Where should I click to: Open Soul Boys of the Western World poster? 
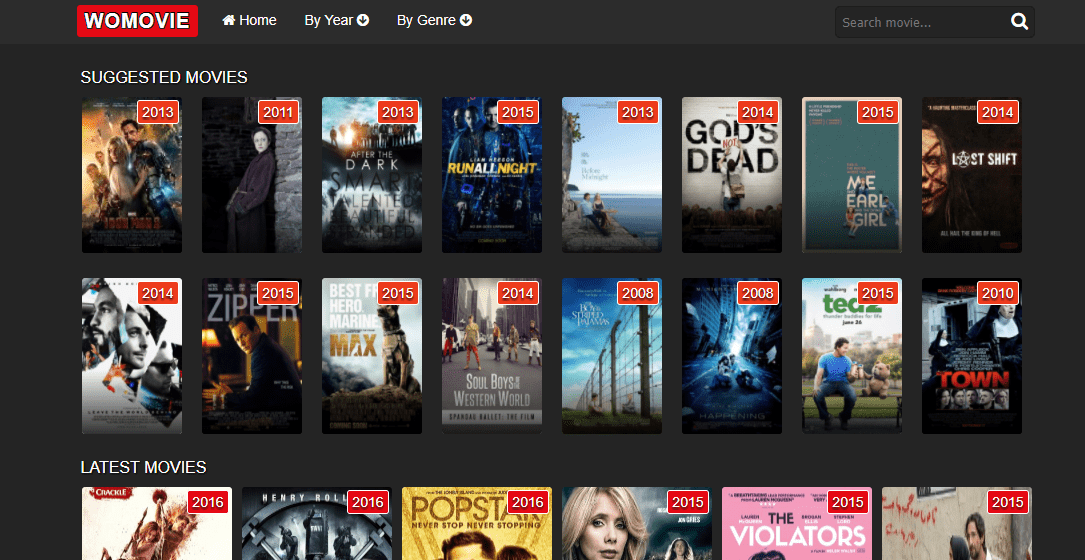pos(492,356)
